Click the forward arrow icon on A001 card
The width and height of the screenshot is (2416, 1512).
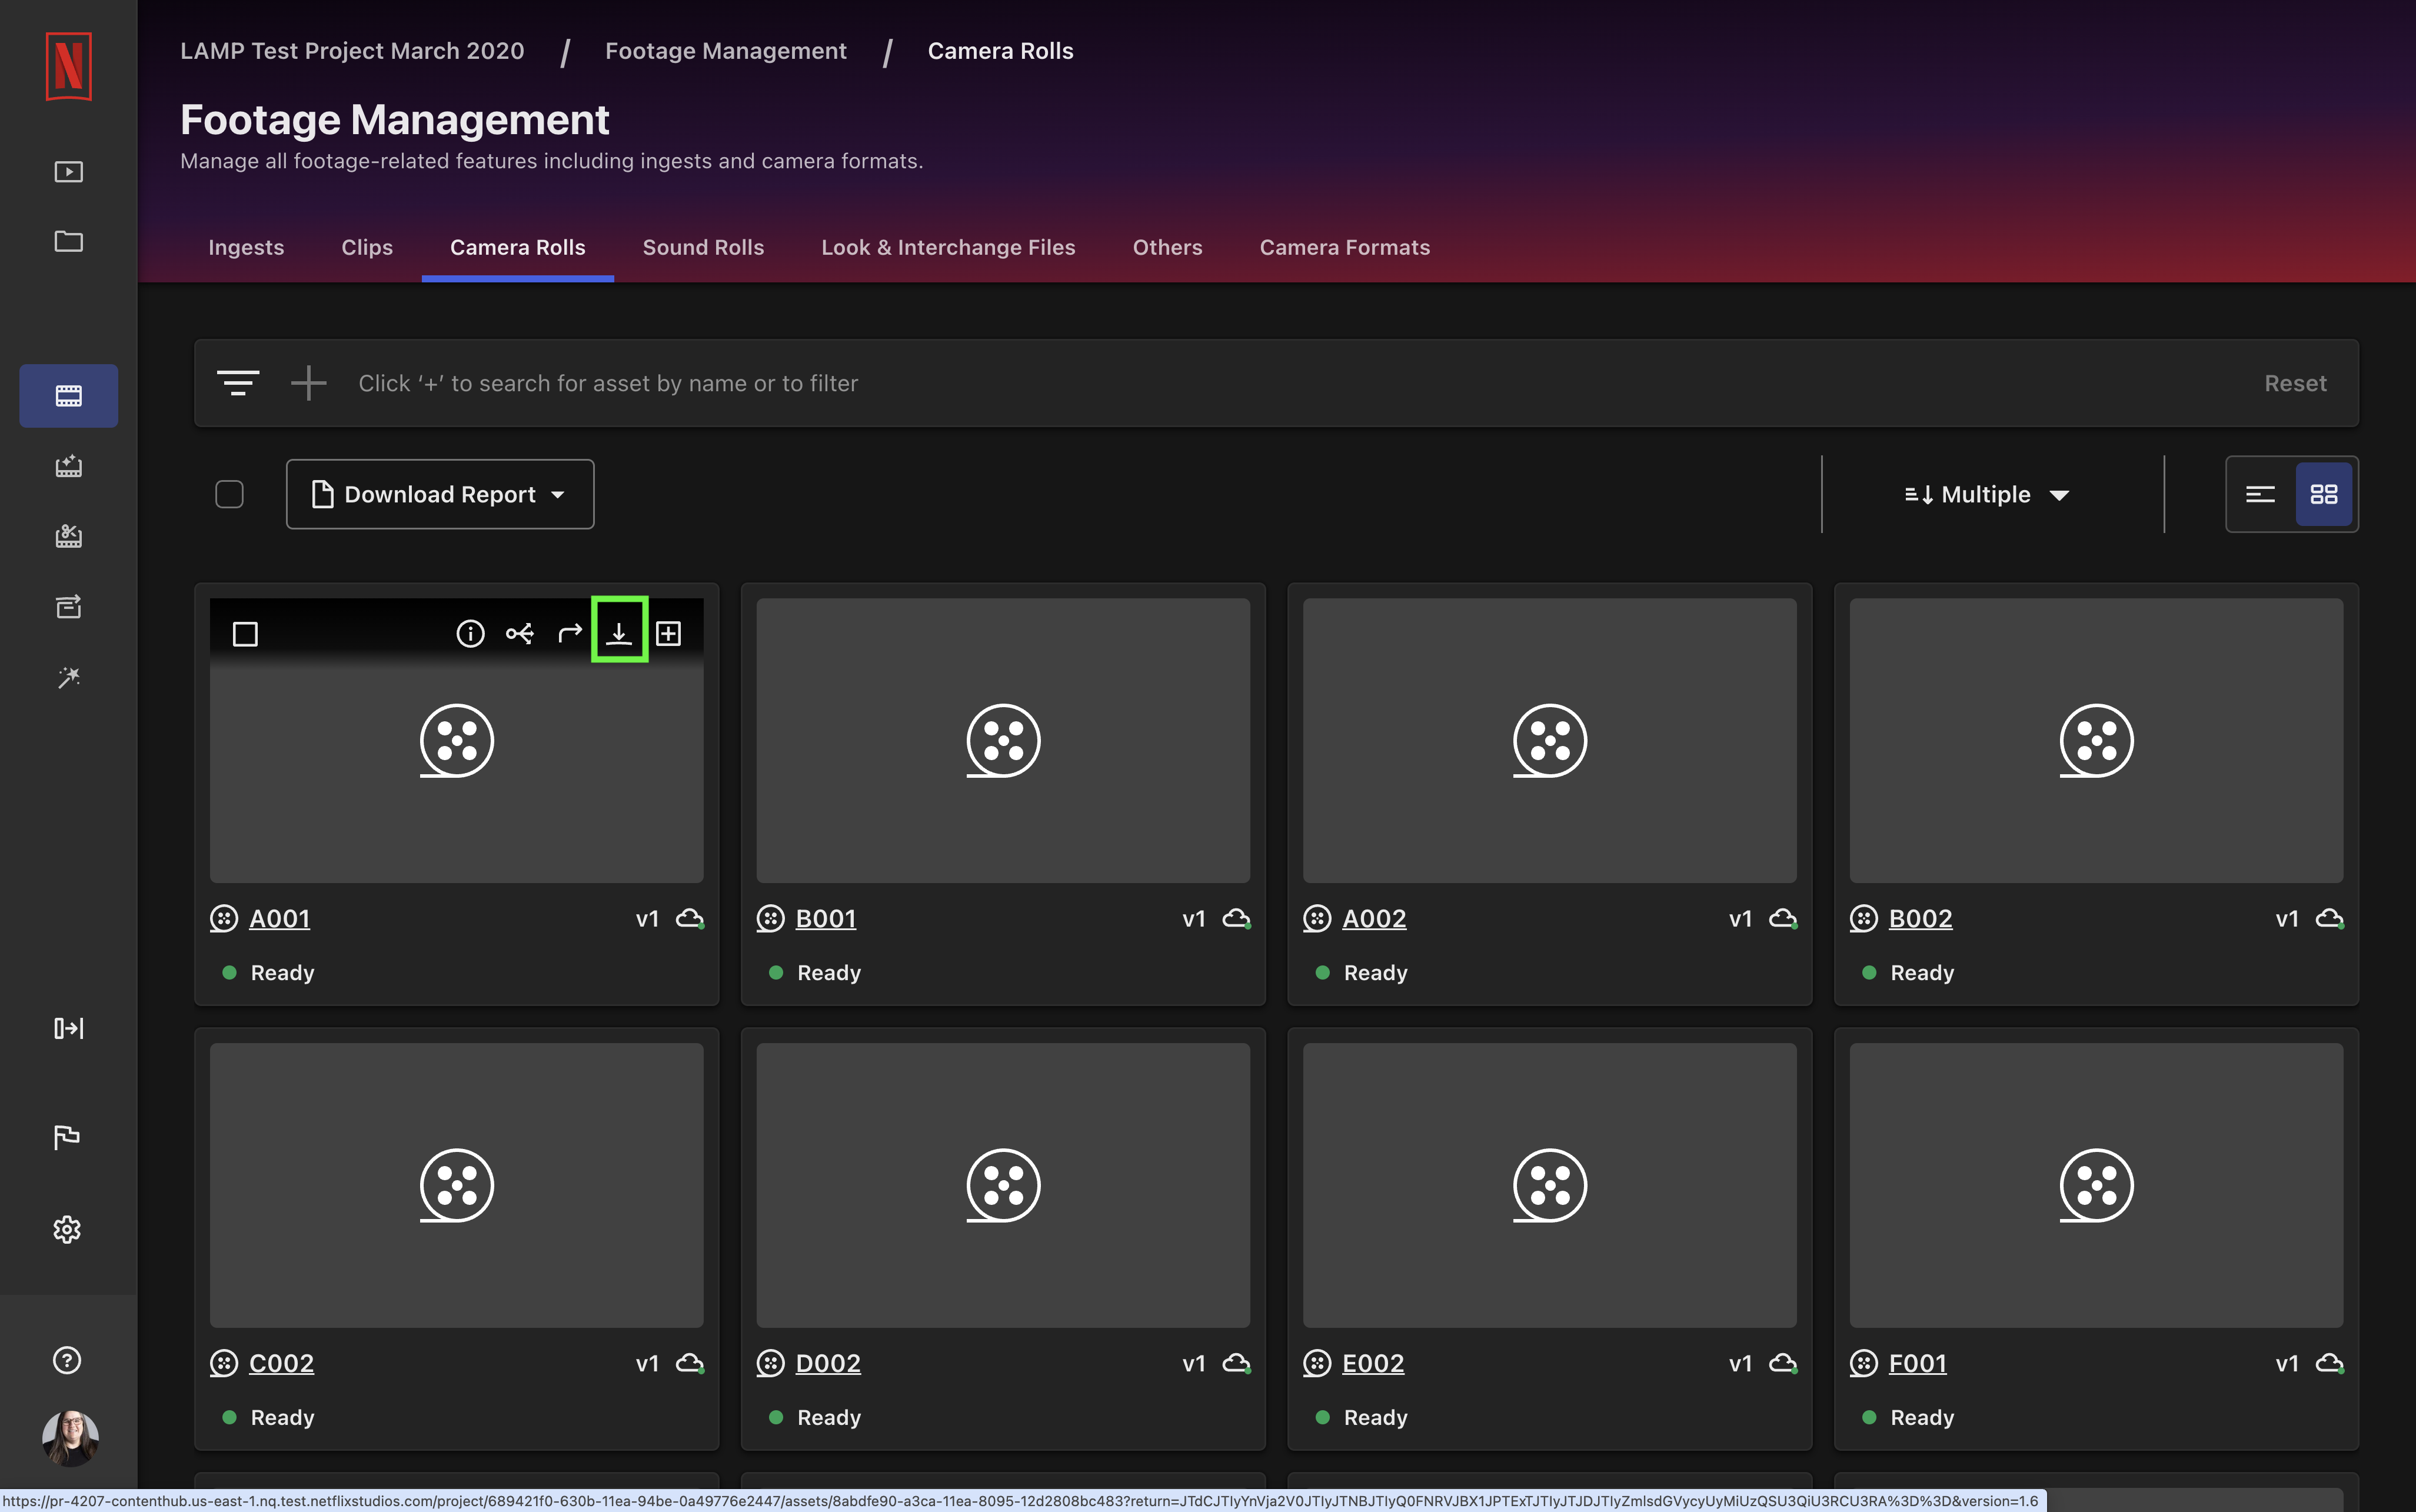point(570,632)
